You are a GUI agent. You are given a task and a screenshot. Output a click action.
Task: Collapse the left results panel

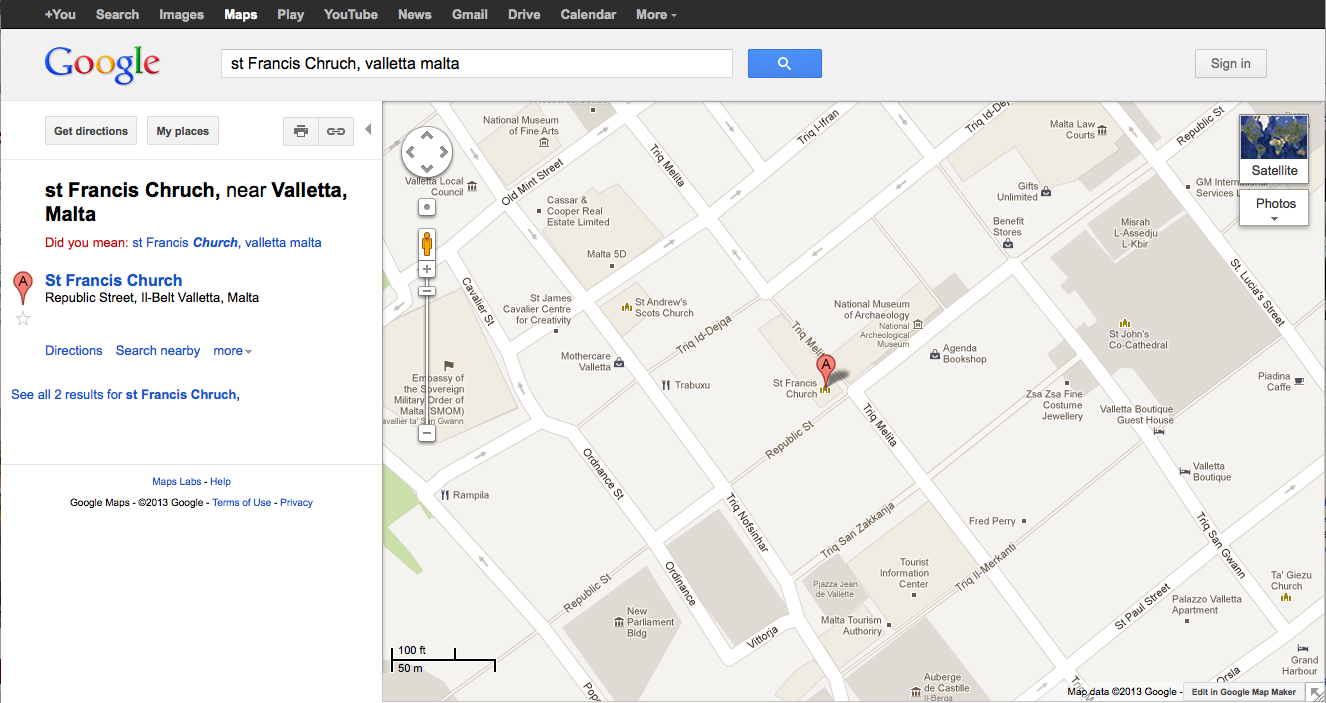tap(368, 130)
